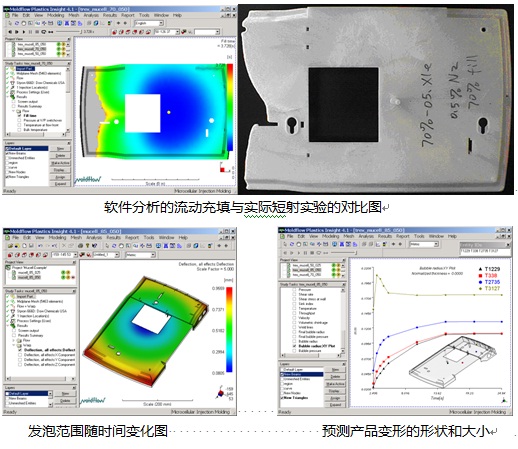Collapse Warp folder in deflection window

coord(14,345)
